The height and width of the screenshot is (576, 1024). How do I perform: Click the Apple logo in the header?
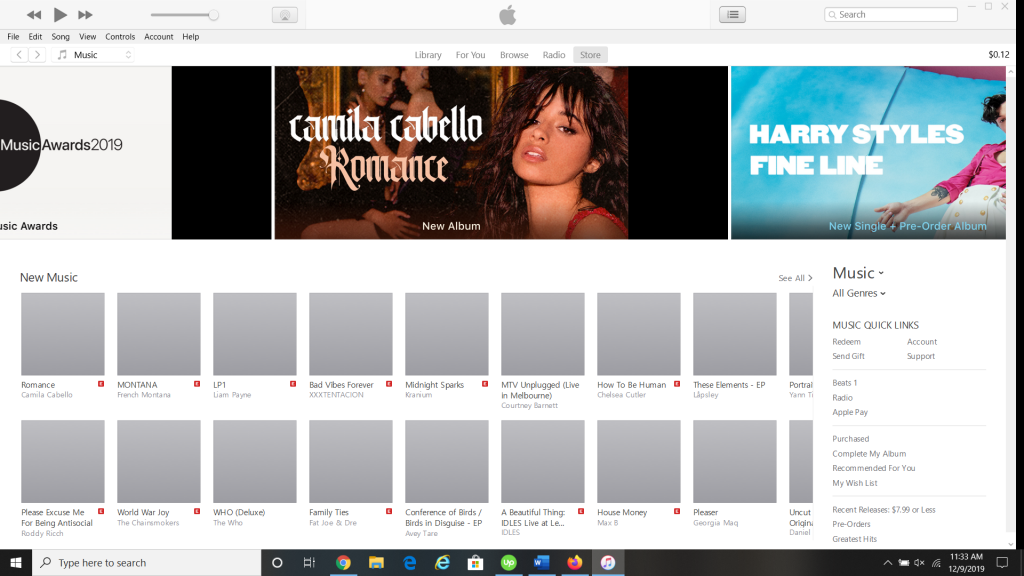click(x=507, y=14)
